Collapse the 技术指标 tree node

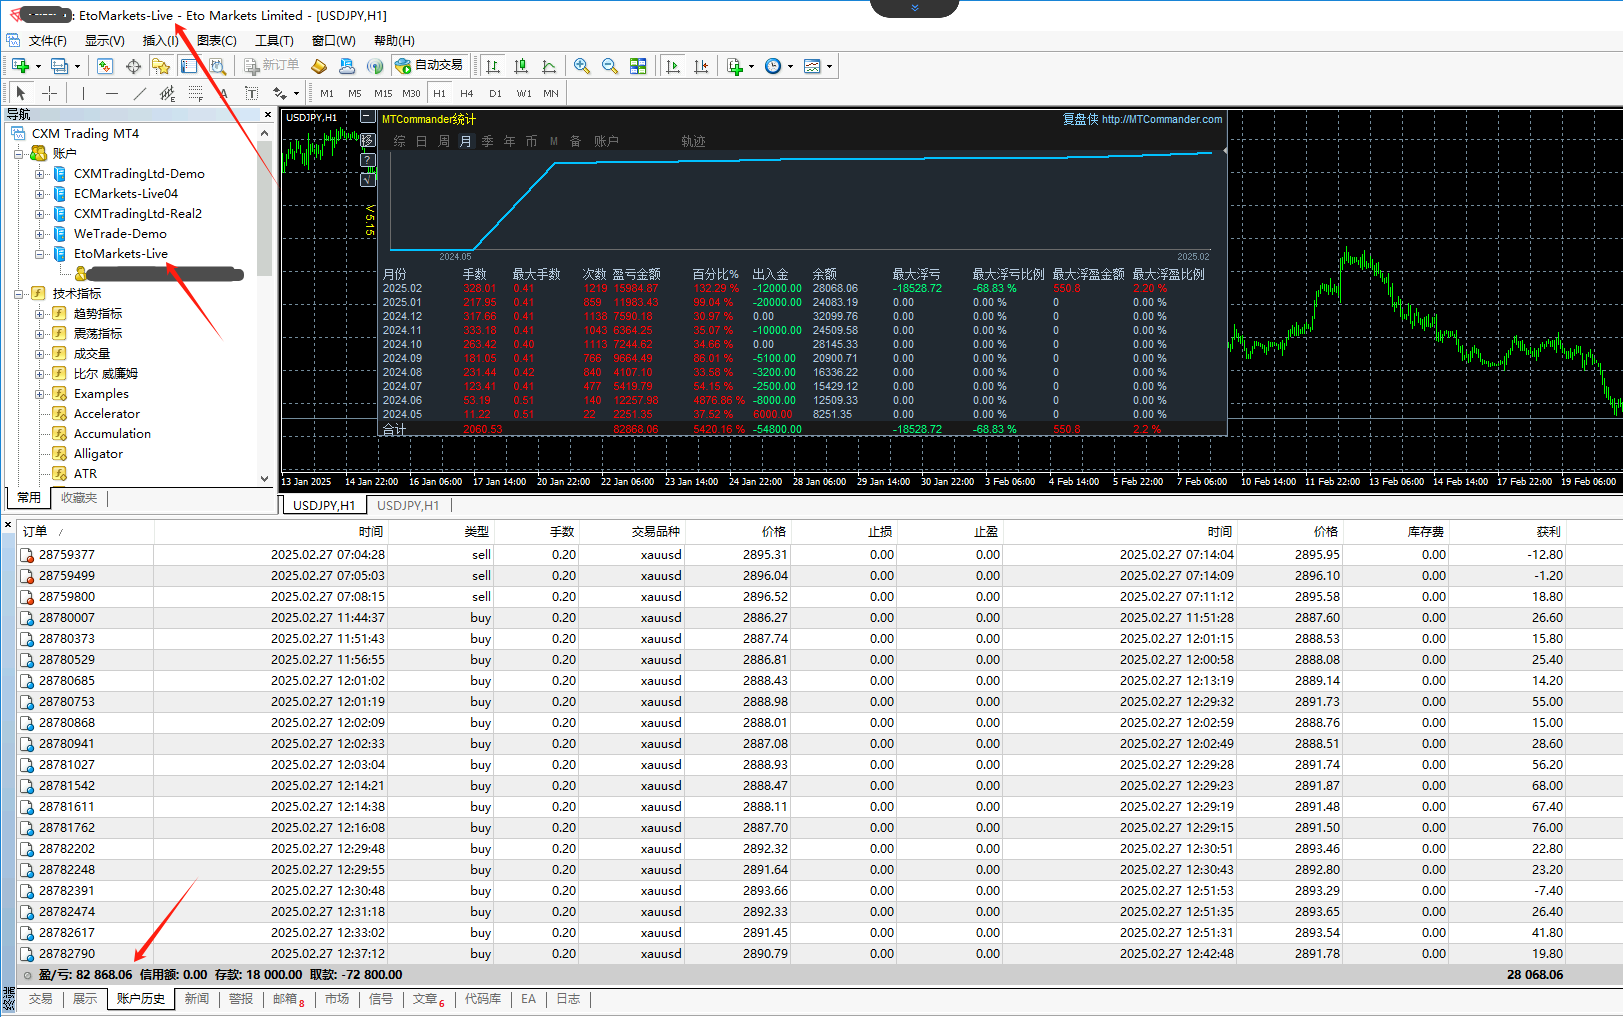19,294
